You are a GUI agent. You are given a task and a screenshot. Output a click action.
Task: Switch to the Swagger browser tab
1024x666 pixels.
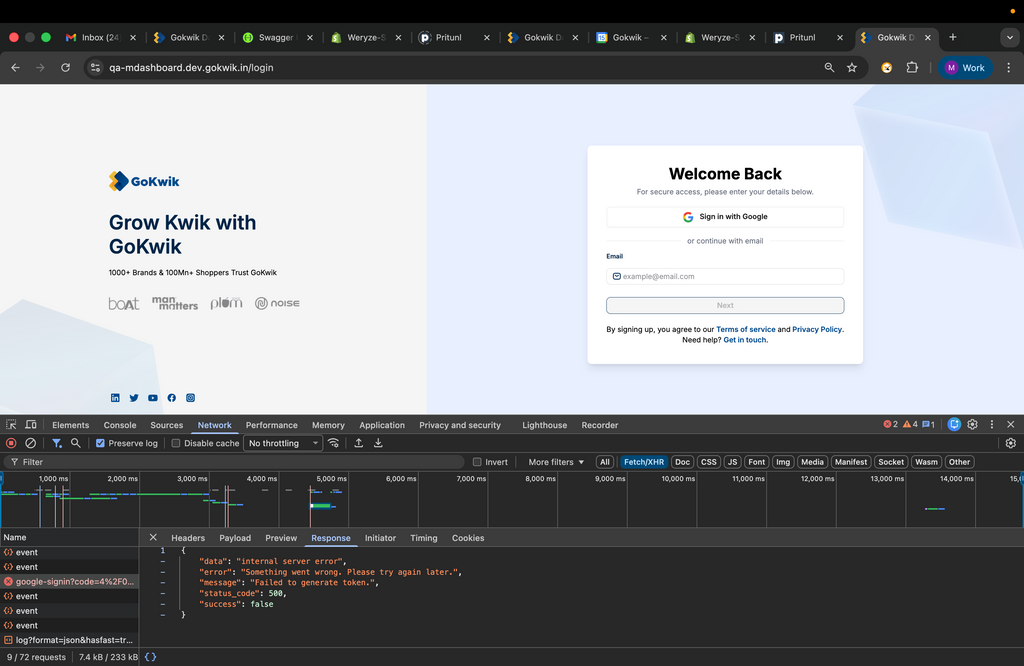click(276, 37)
